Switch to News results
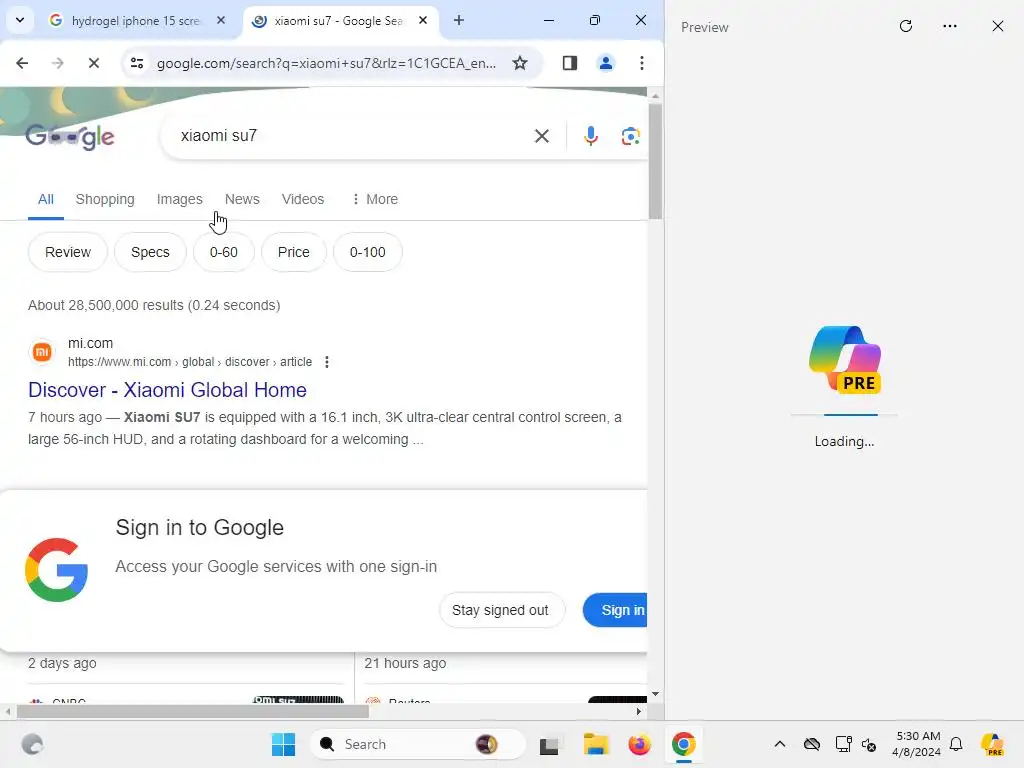The image size is (1024, 768). tap(242, 199)
